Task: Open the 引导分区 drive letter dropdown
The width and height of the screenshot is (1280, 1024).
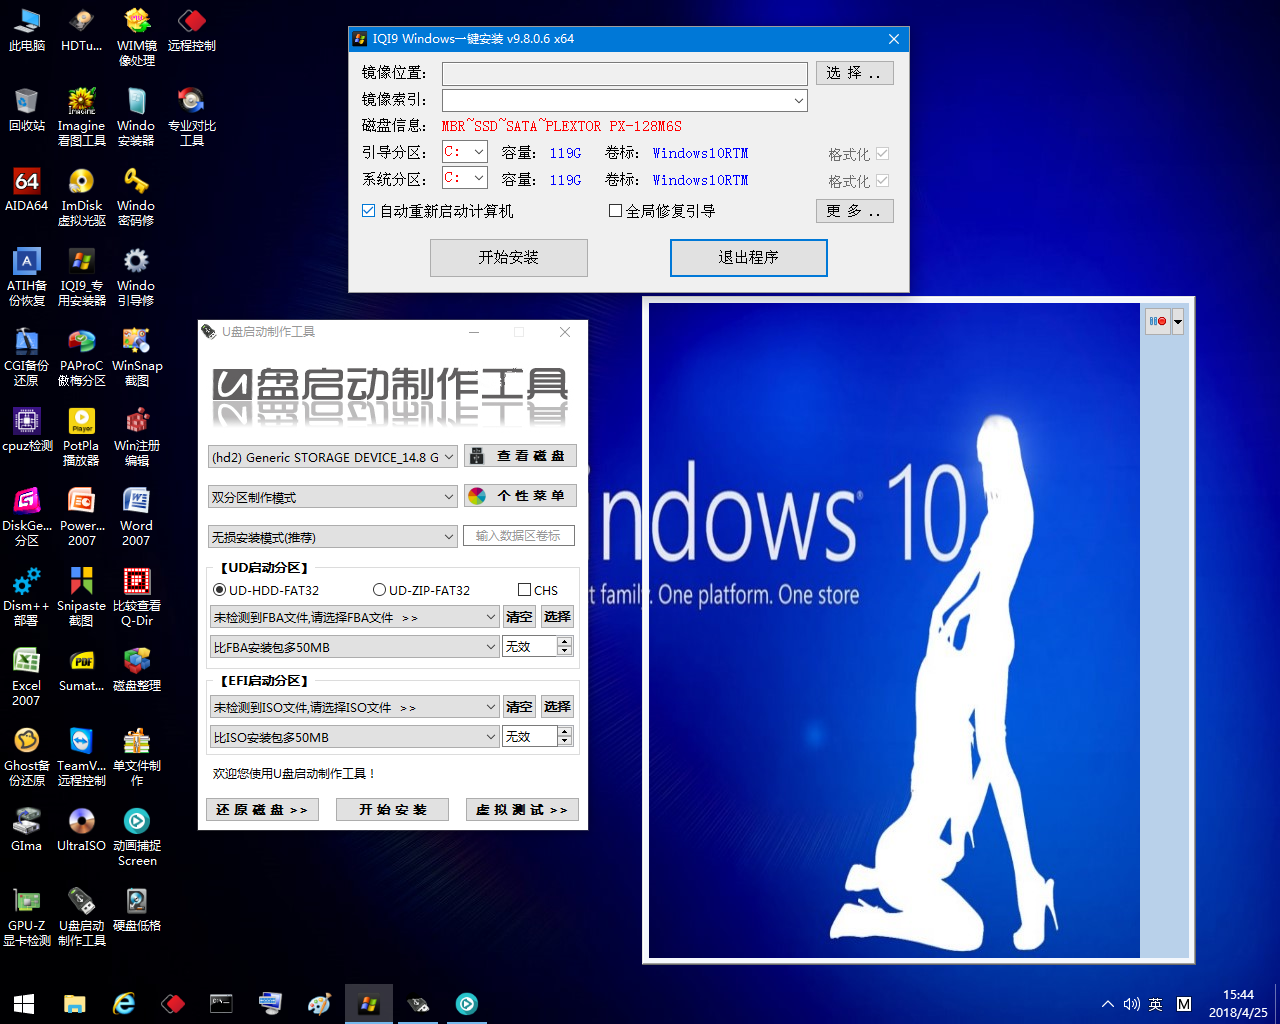Action: [479, 152]
